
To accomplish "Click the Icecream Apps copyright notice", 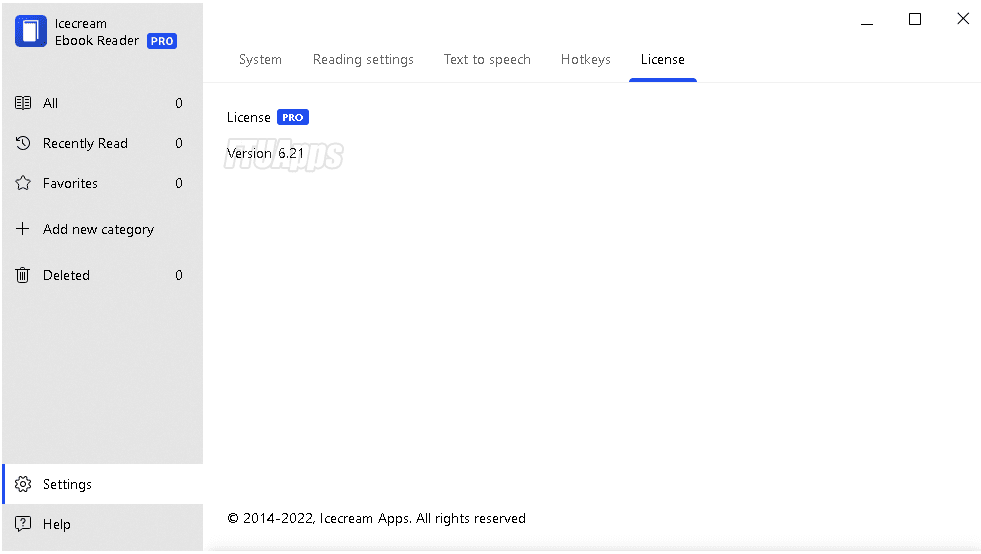I will click(x=377, y=518).
